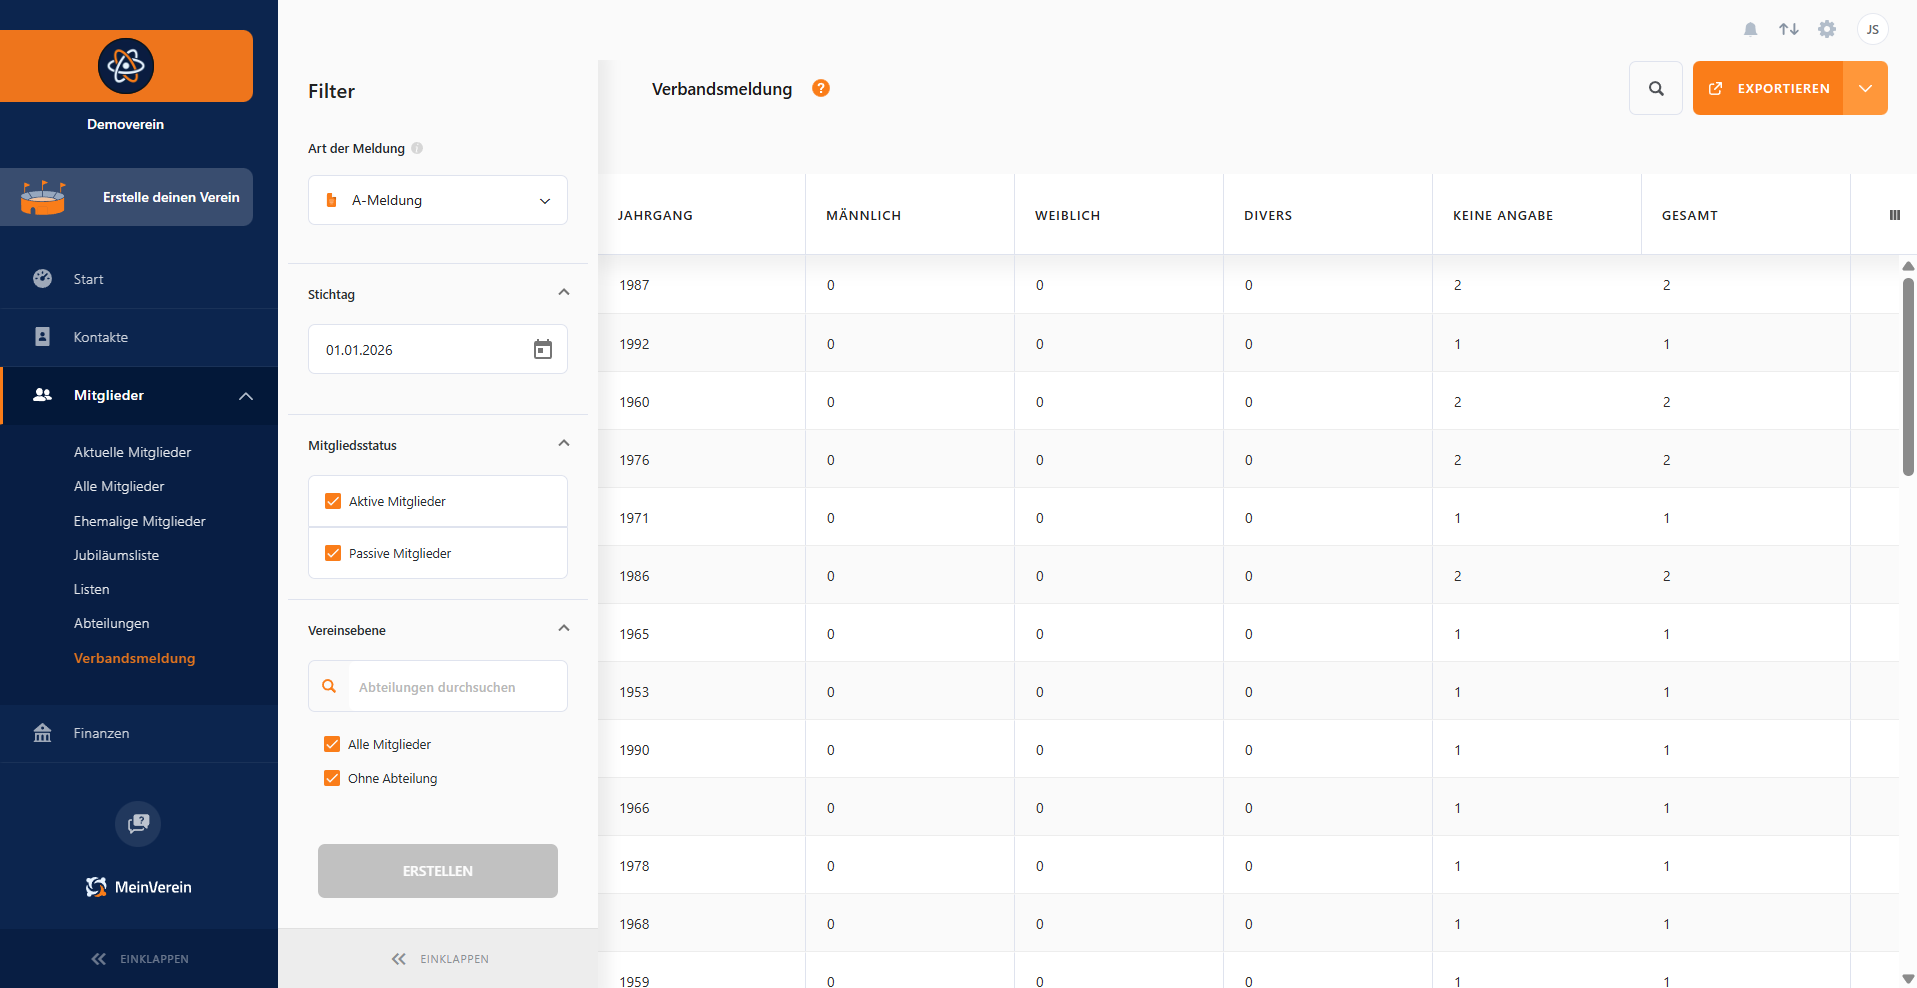Sort by the Weiblich column header
1917x988 pixels.
[1067, 215]
